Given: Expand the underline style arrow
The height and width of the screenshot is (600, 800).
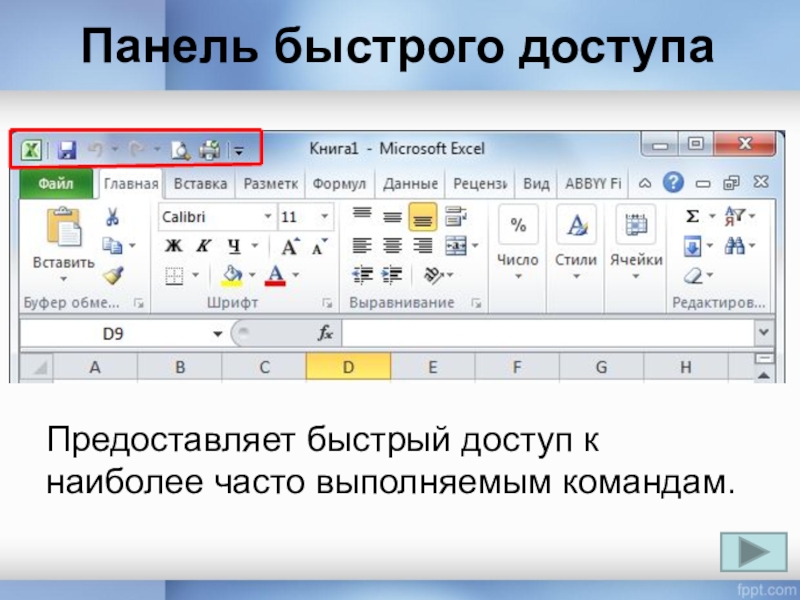Looking at the screenshot, I should pyautogui.click(x=255, y=246).
